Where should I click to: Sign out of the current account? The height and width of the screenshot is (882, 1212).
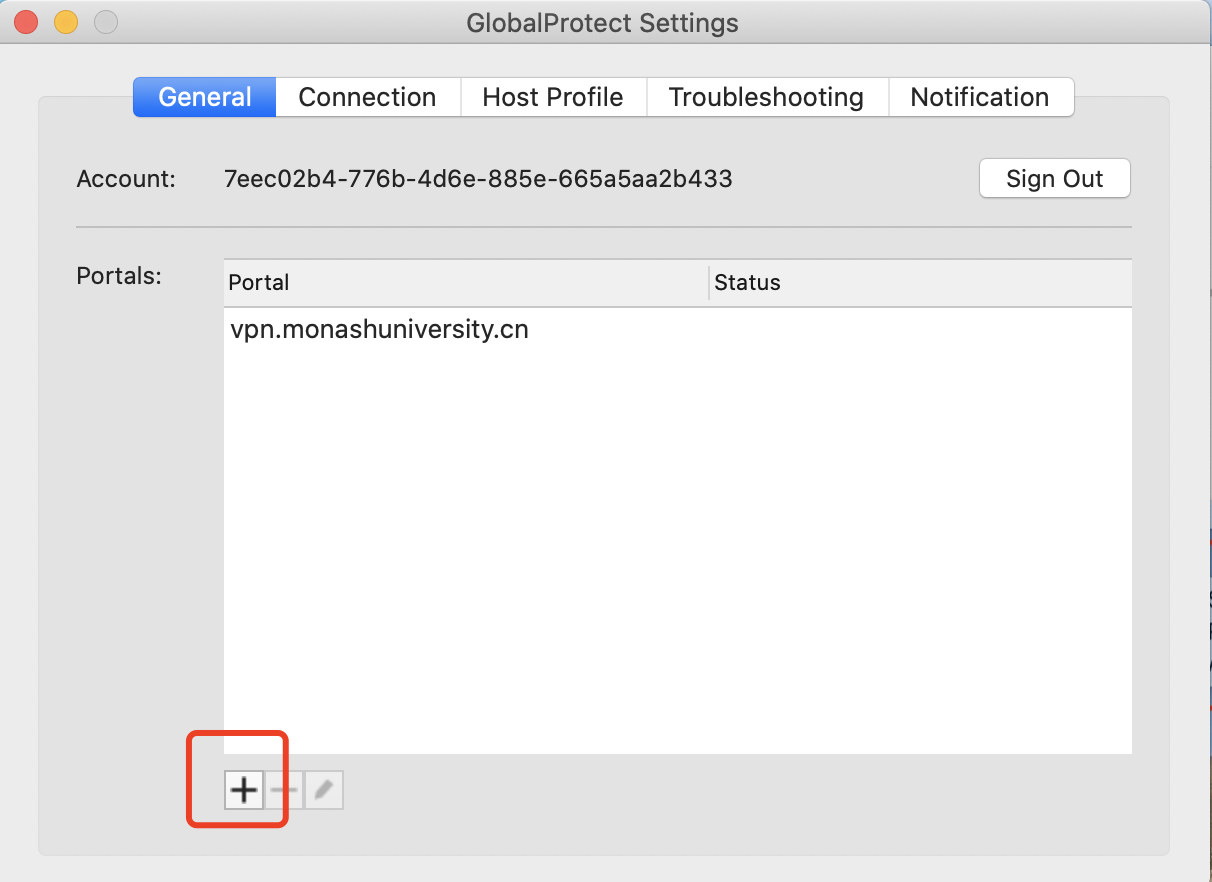1054,178
